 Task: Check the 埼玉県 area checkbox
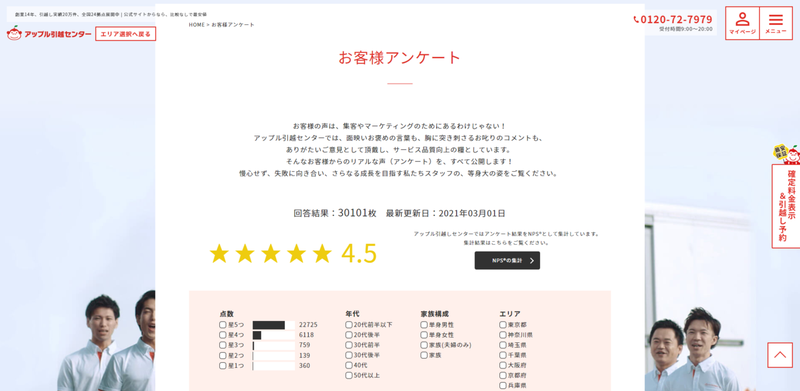pos(503,345)
